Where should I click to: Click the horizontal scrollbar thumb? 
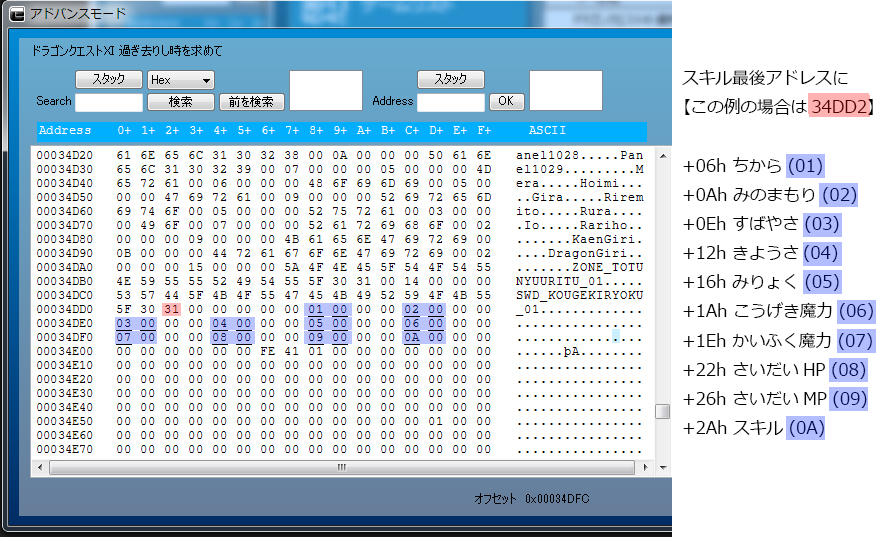[342, 468]
